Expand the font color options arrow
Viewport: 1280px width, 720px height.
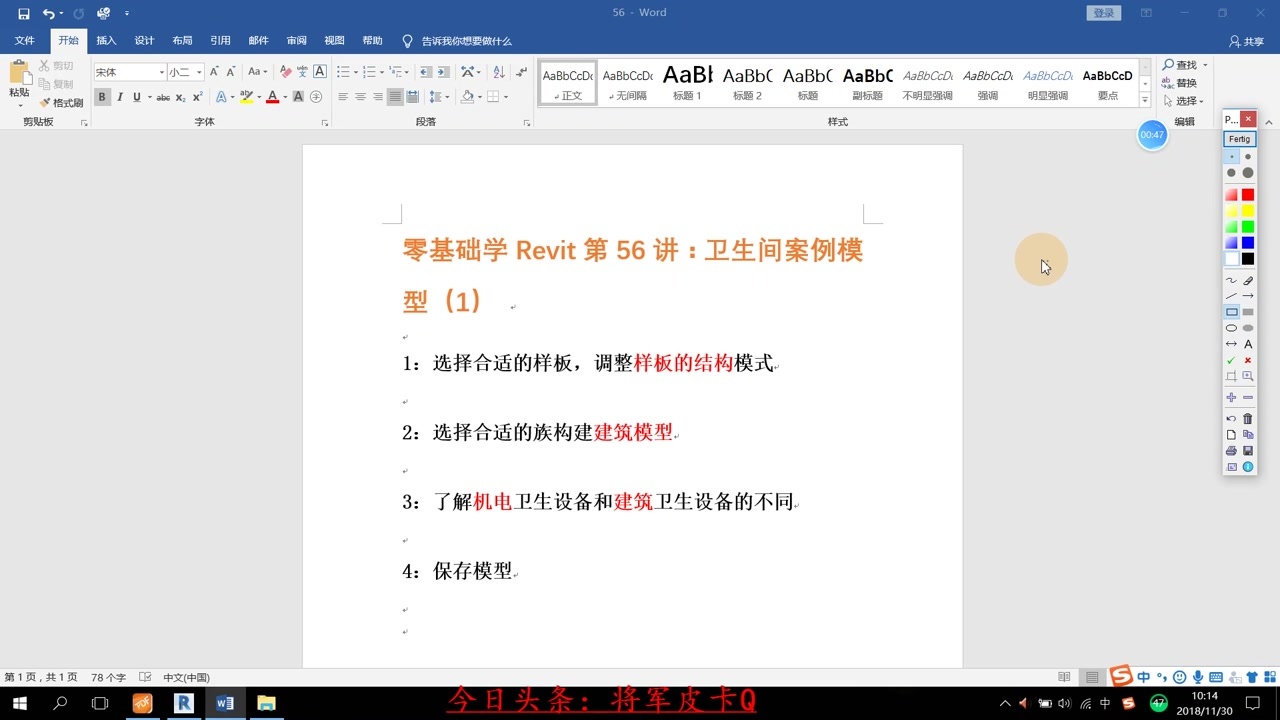point(285,97)
